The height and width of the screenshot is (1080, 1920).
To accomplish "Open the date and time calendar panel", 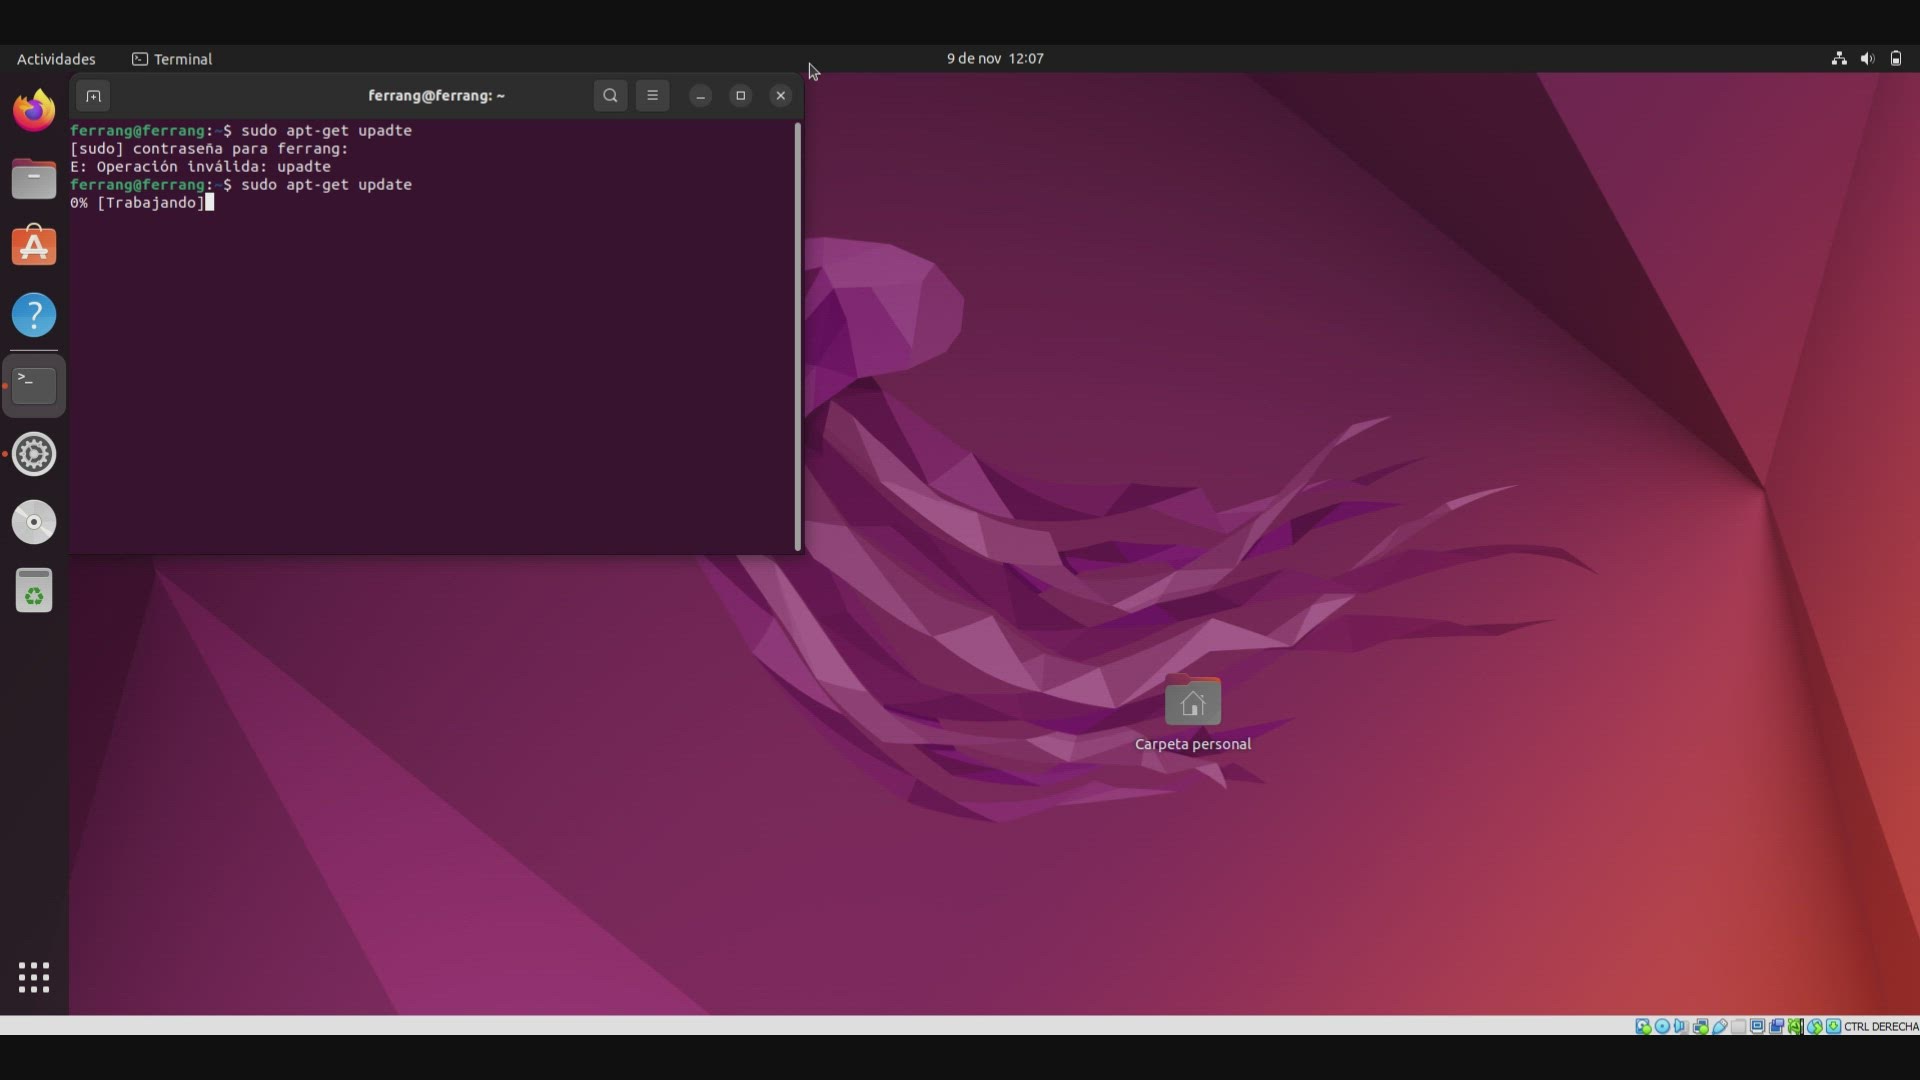I will click(995, 59).
